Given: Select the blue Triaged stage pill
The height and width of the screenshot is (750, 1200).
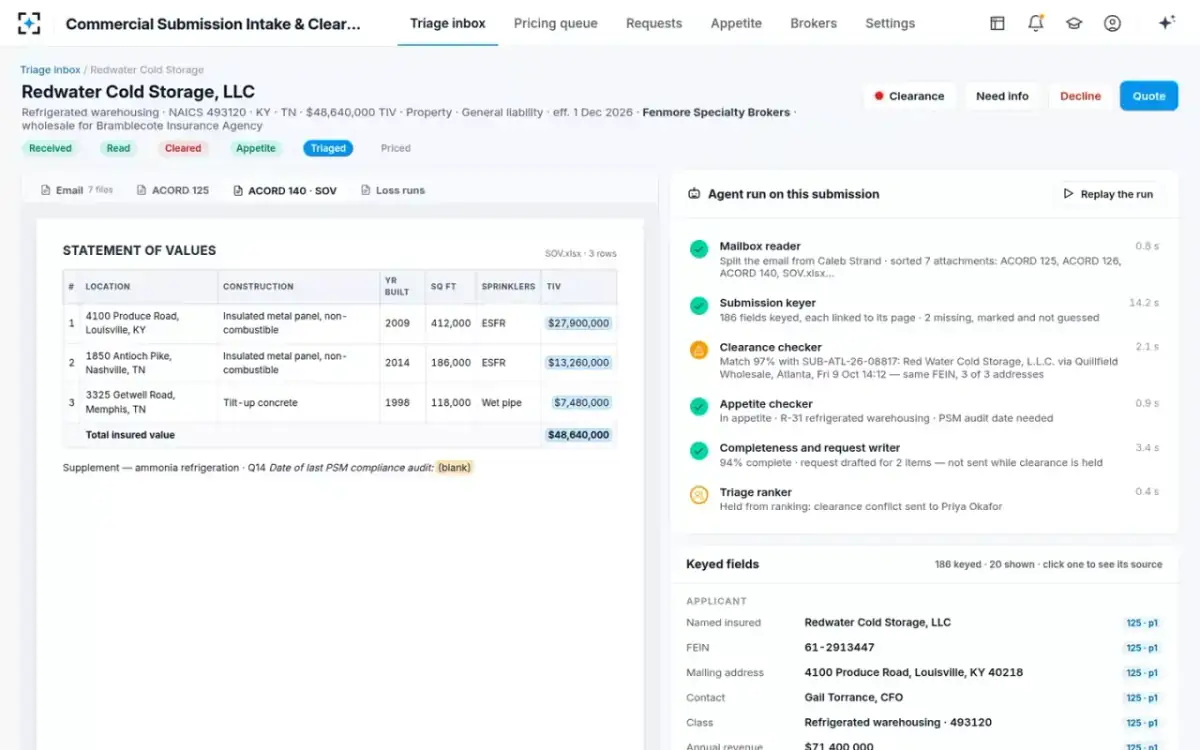Looking at the screenshot, I should tap(328, 148).
